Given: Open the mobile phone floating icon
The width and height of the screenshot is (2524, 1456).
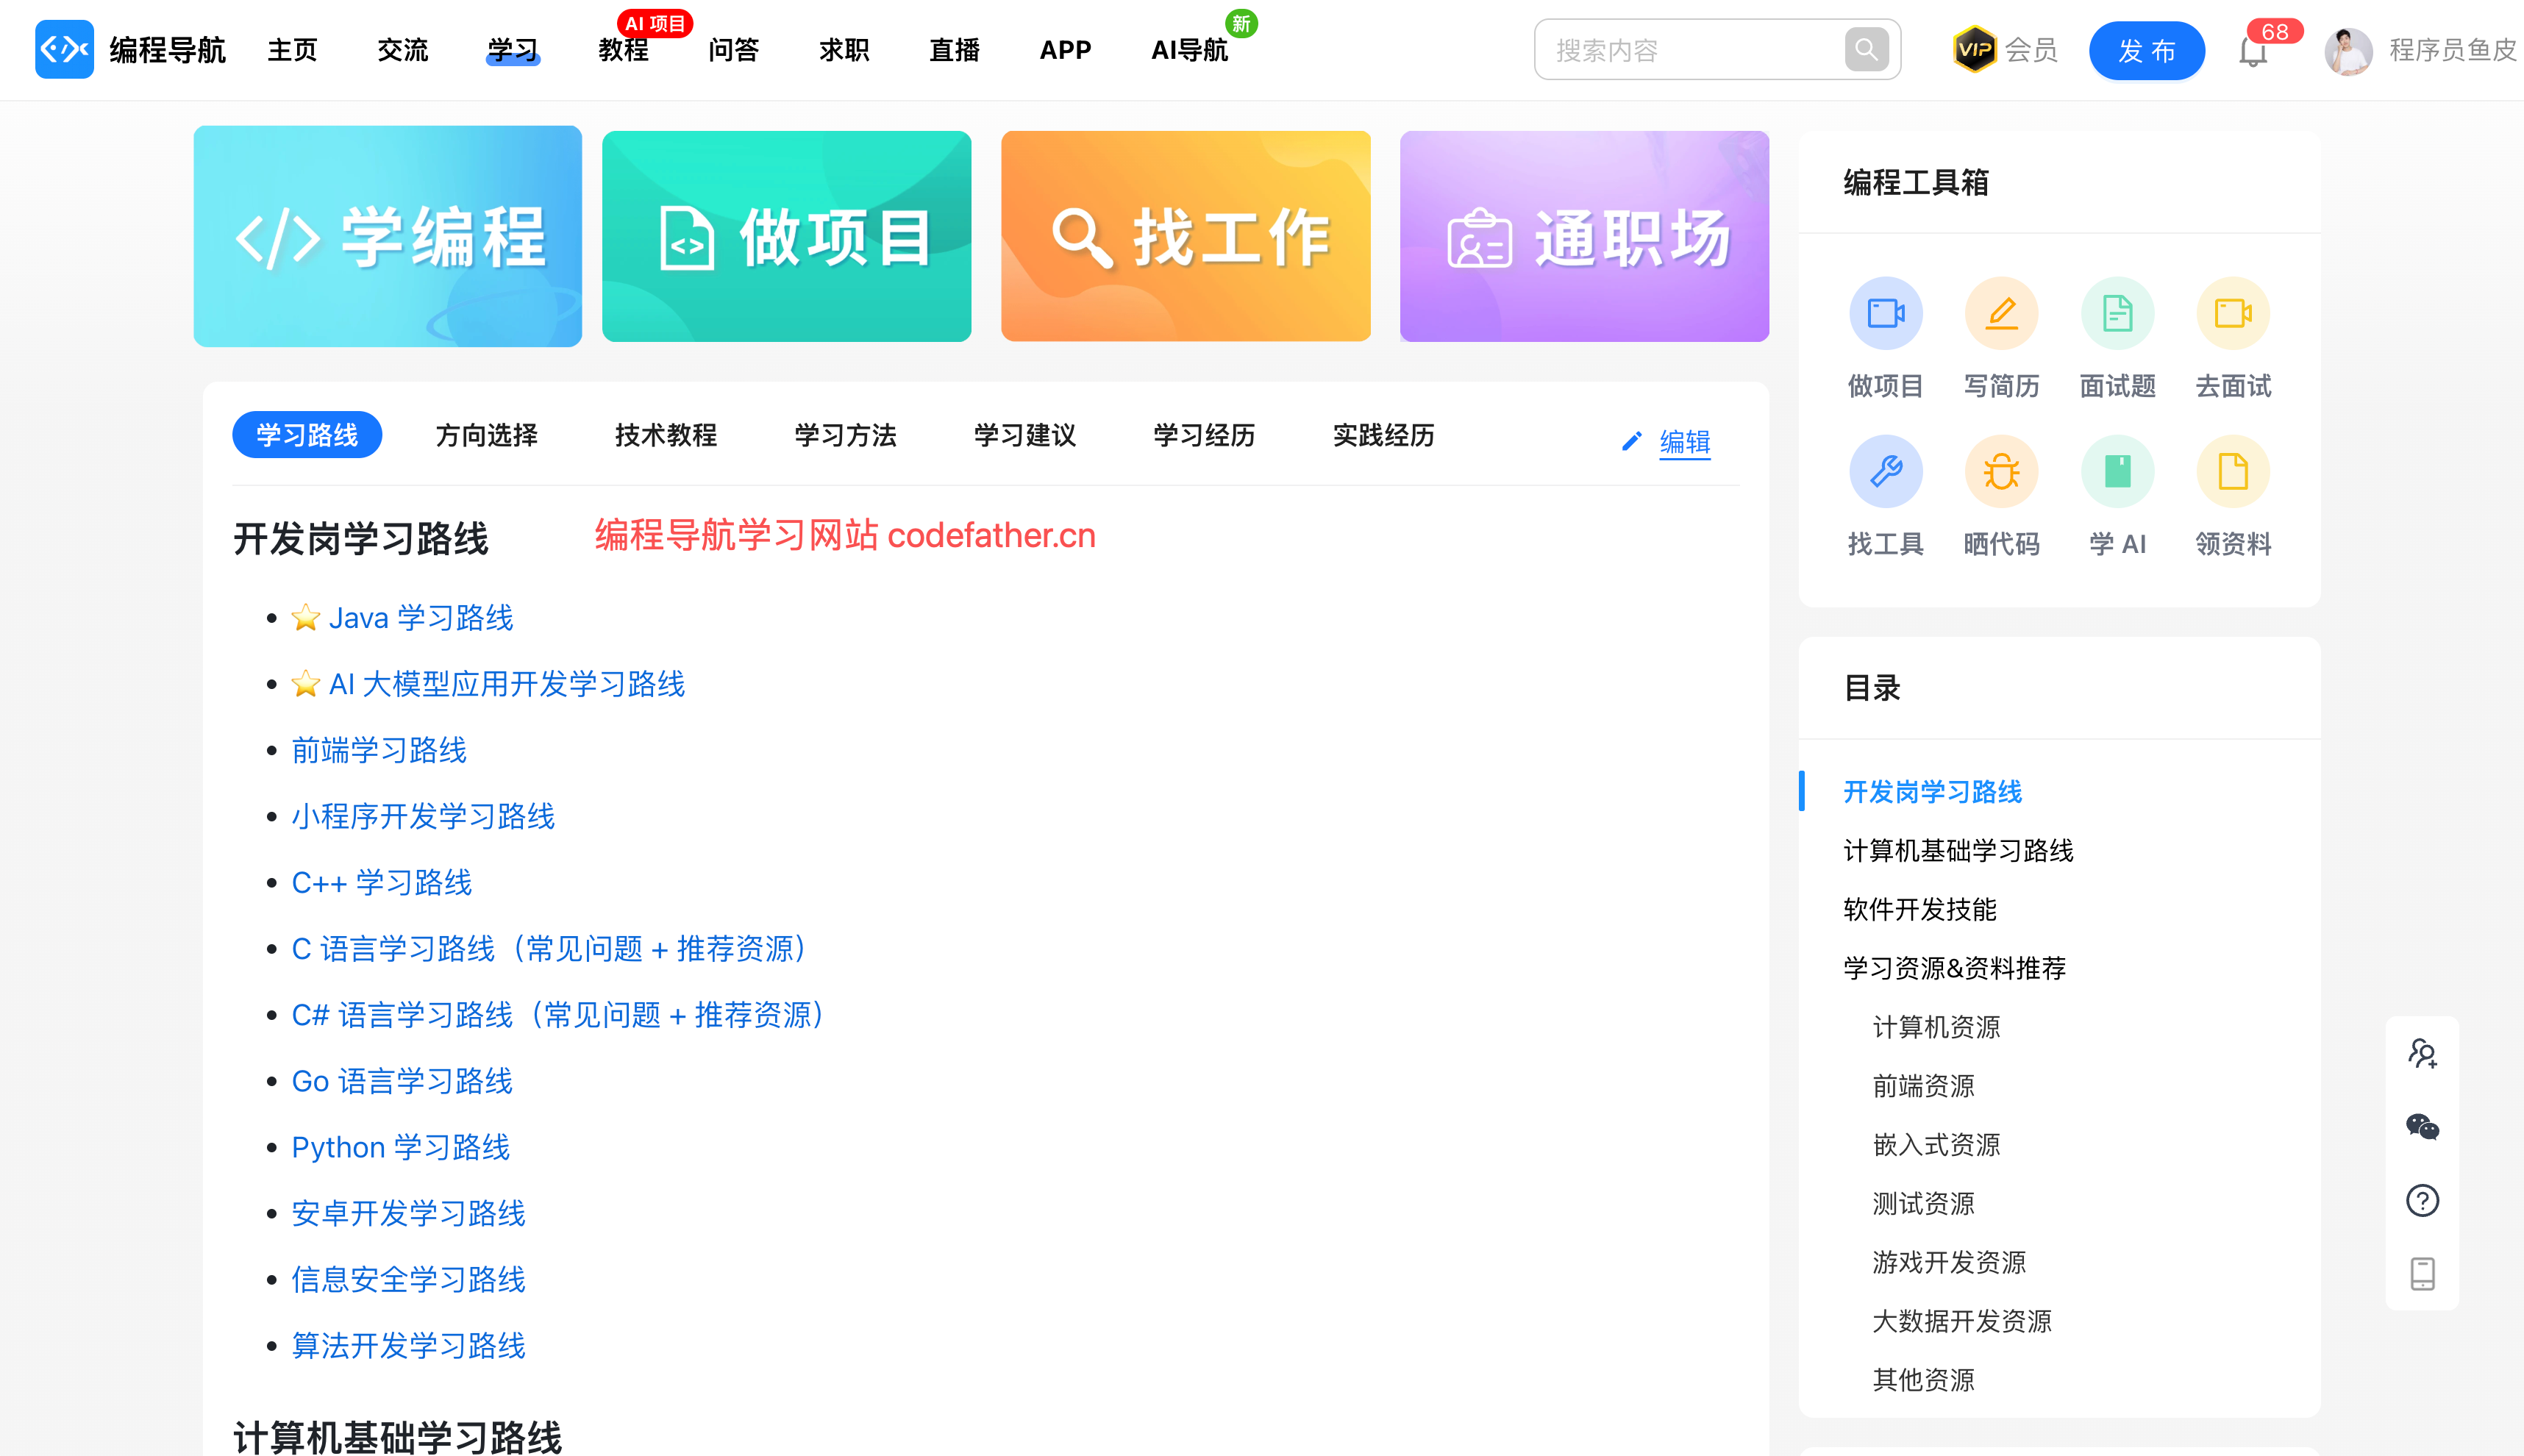Looking at the screenshot, I should pos(2422,1274).
